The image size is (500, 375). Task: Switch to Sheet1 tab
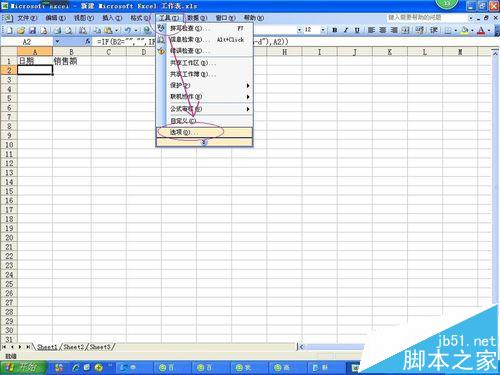point(47,347)
